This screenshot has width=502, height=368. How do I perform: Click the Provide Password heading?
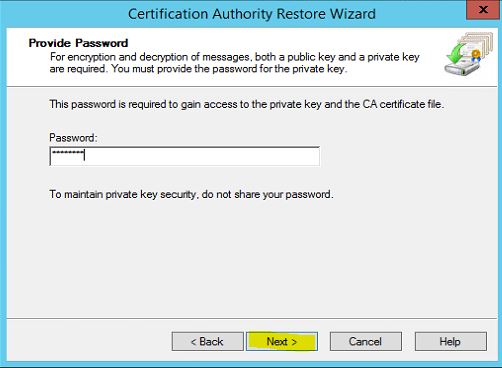tap(78, 43)
